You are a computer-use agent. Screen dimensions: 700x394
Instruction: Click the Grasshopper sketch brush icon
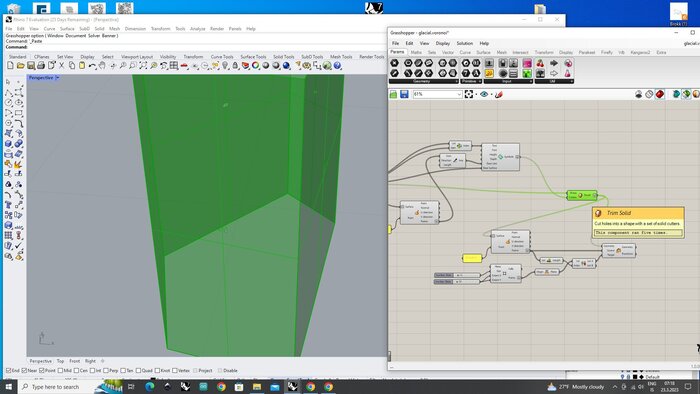[x=499, y=94]
